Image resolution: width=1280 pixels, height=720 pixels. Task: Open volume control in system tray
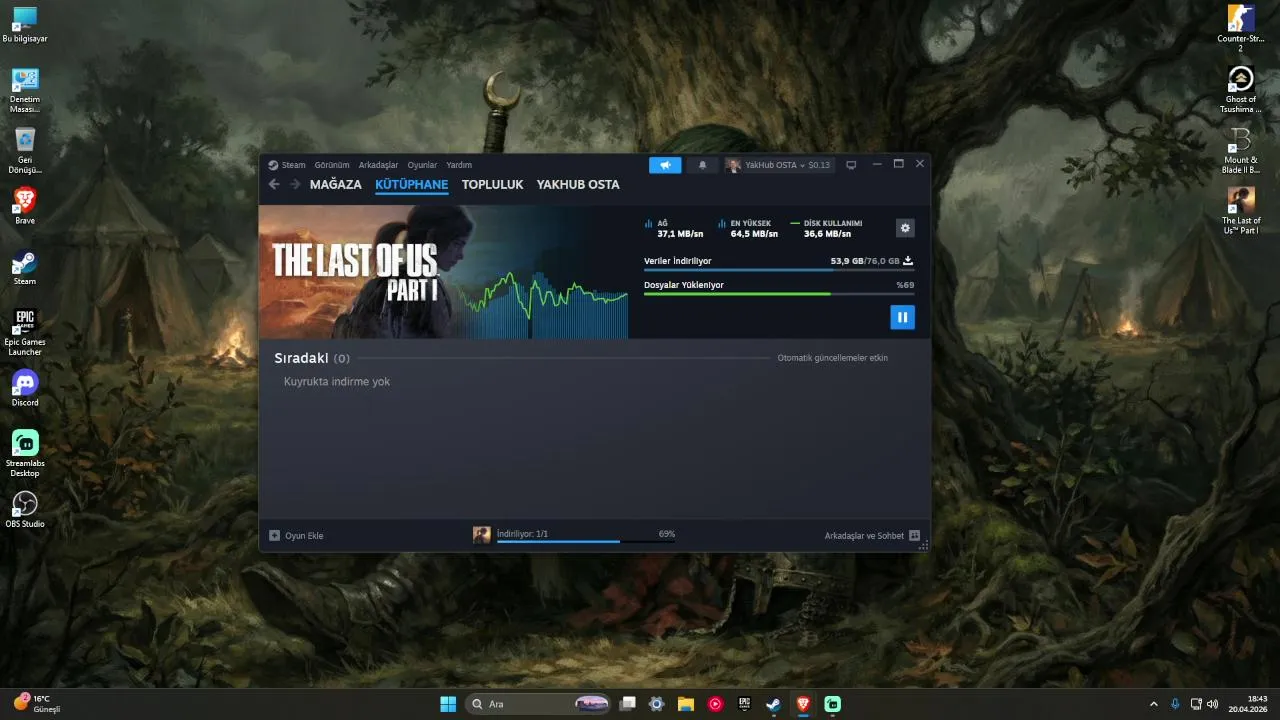[1212, 704]
